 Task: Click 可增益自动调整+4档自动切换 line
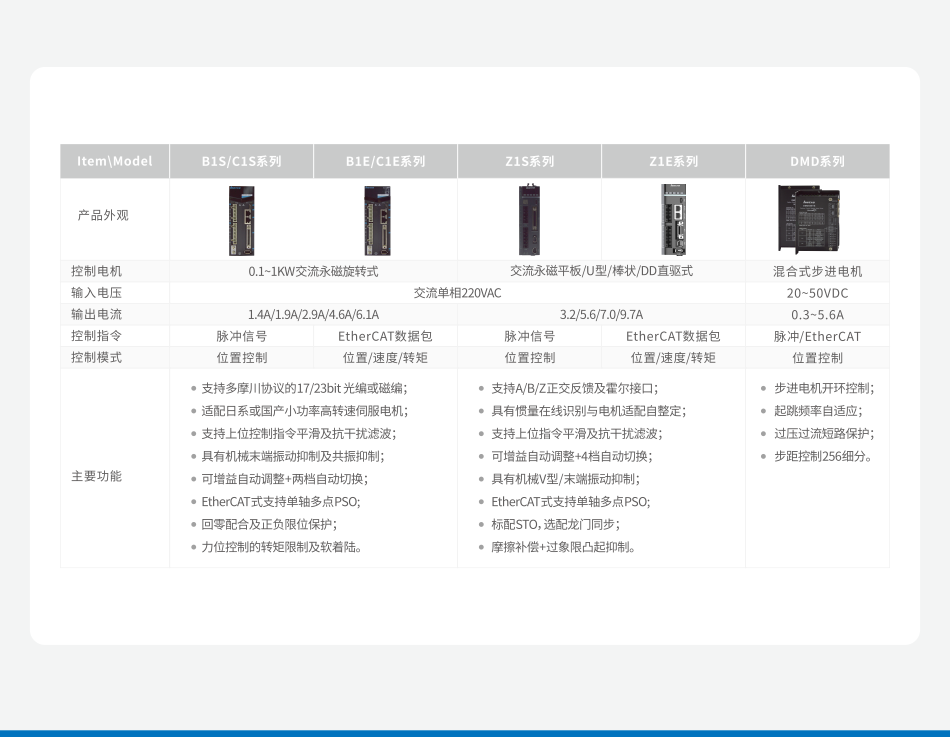coord(571,456)
